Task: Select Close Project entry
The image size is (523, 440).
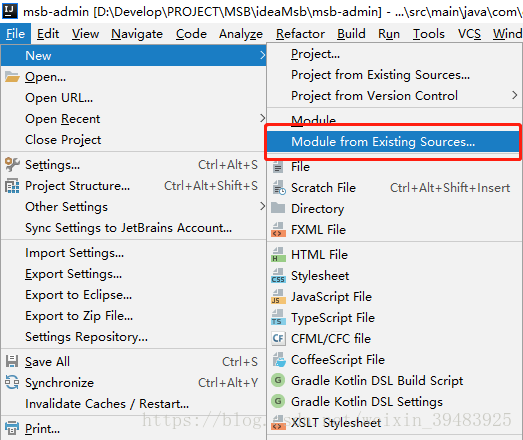Action: point(133,140)
